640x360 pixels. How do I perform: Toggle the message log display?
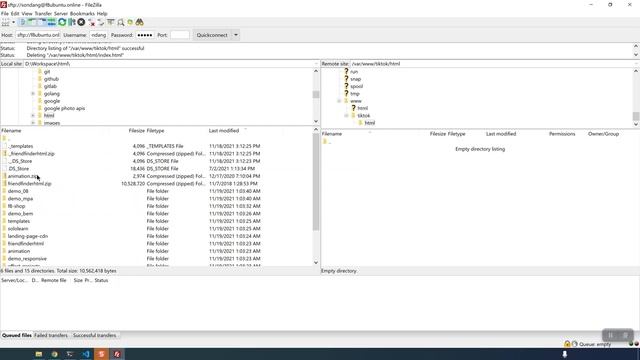pyautogui.click(x=22, y=22)
